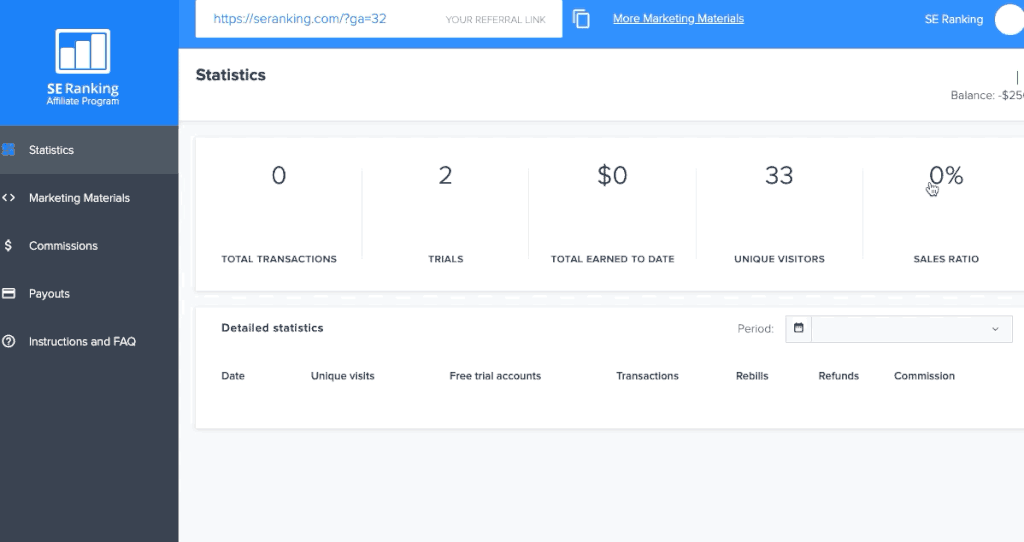Click the Free trial accounts column header
The image size is (1024, 542).
pyautogui.click(x=495, y=376)
